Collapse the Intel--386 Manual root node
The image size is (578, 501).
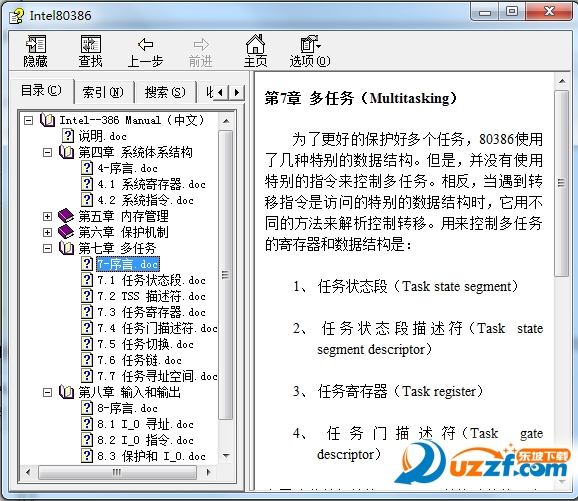tap(28, 120)
